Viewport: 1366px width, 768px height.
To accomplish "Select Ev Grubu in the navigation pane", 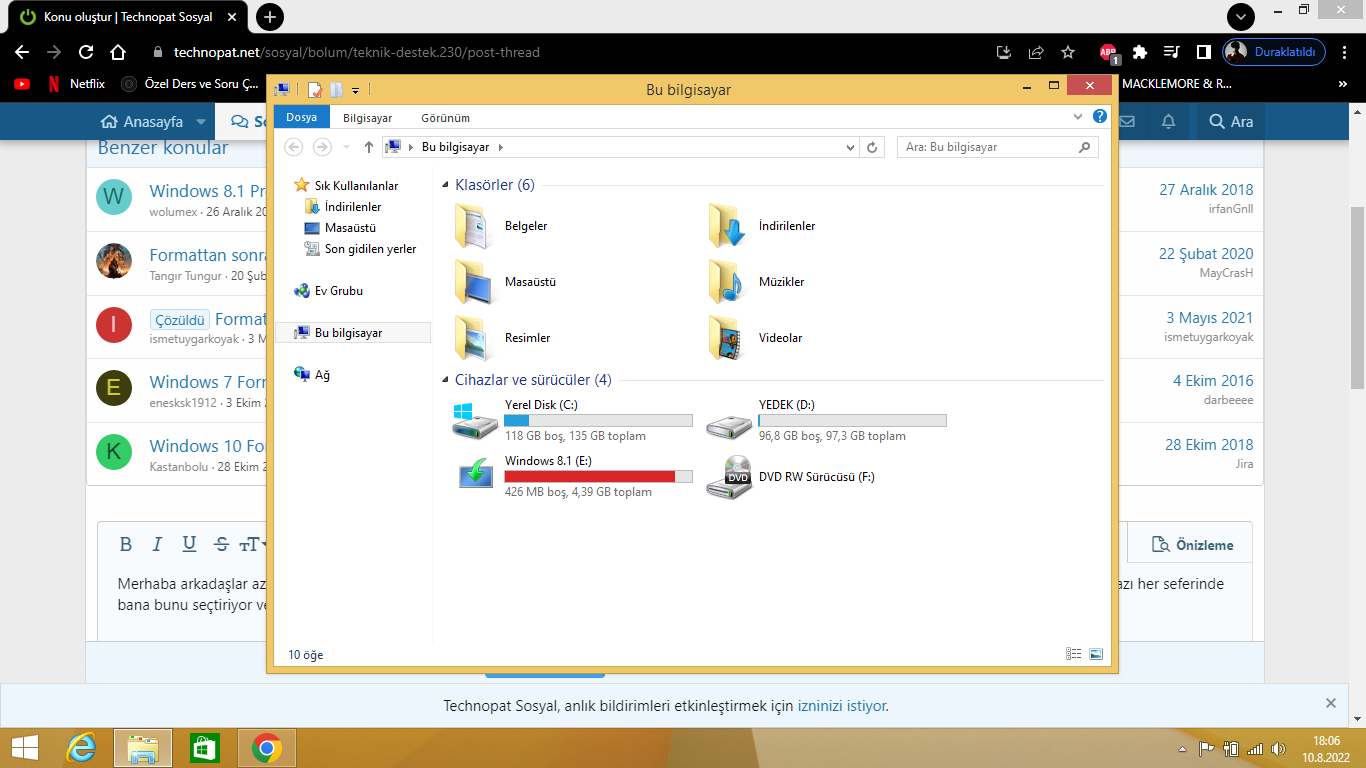I will [328, 291].
